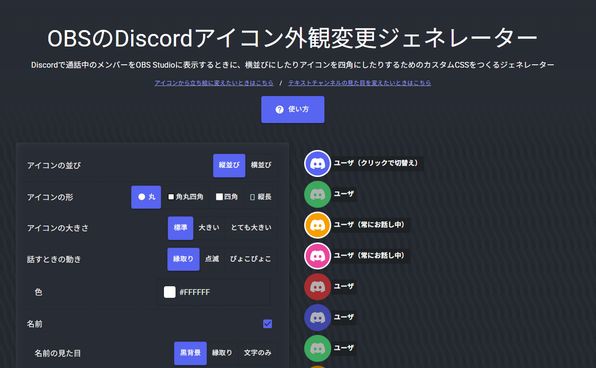596x368 pixels.
Task: Click the orange Discord avatar icon
Action: tap(317, 225)
